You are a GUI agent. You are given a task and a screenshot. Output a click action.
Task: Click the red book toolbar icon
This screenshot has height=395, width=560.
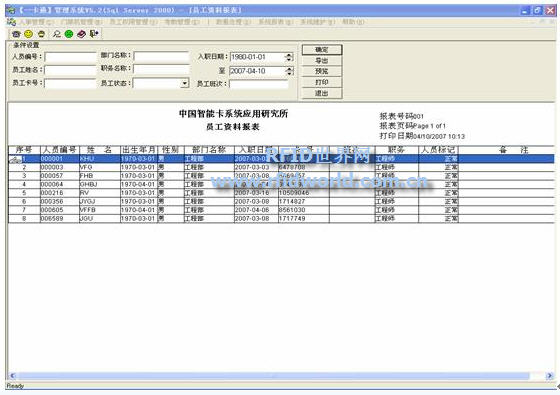click(81, 34)
